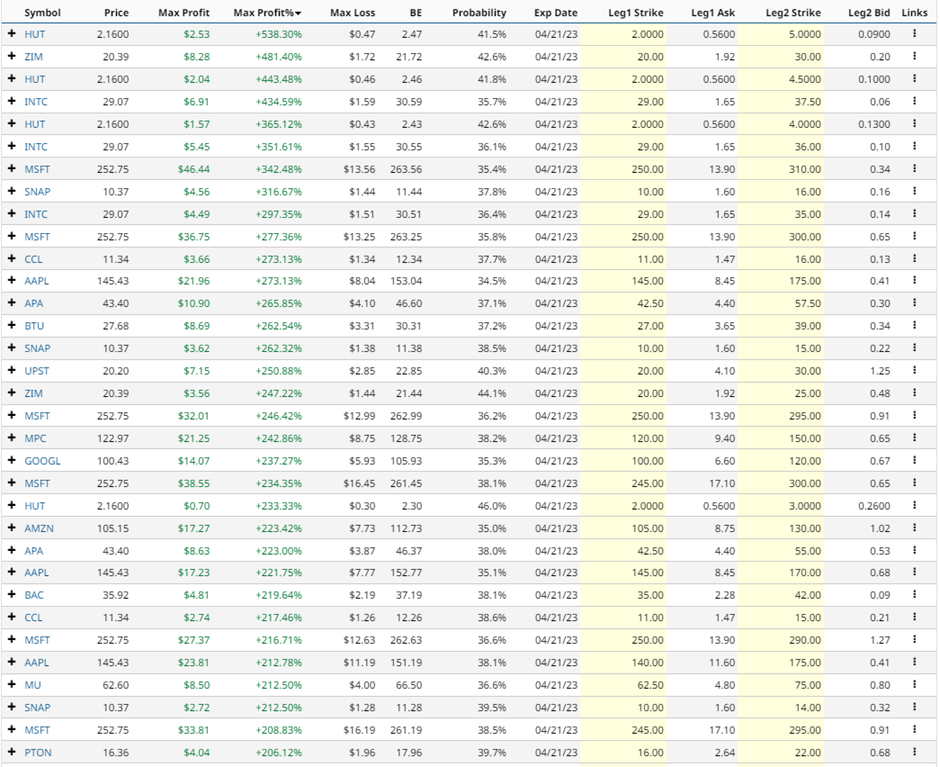Expand the BTU row details
Screen dimensions: 940x767
11,325
